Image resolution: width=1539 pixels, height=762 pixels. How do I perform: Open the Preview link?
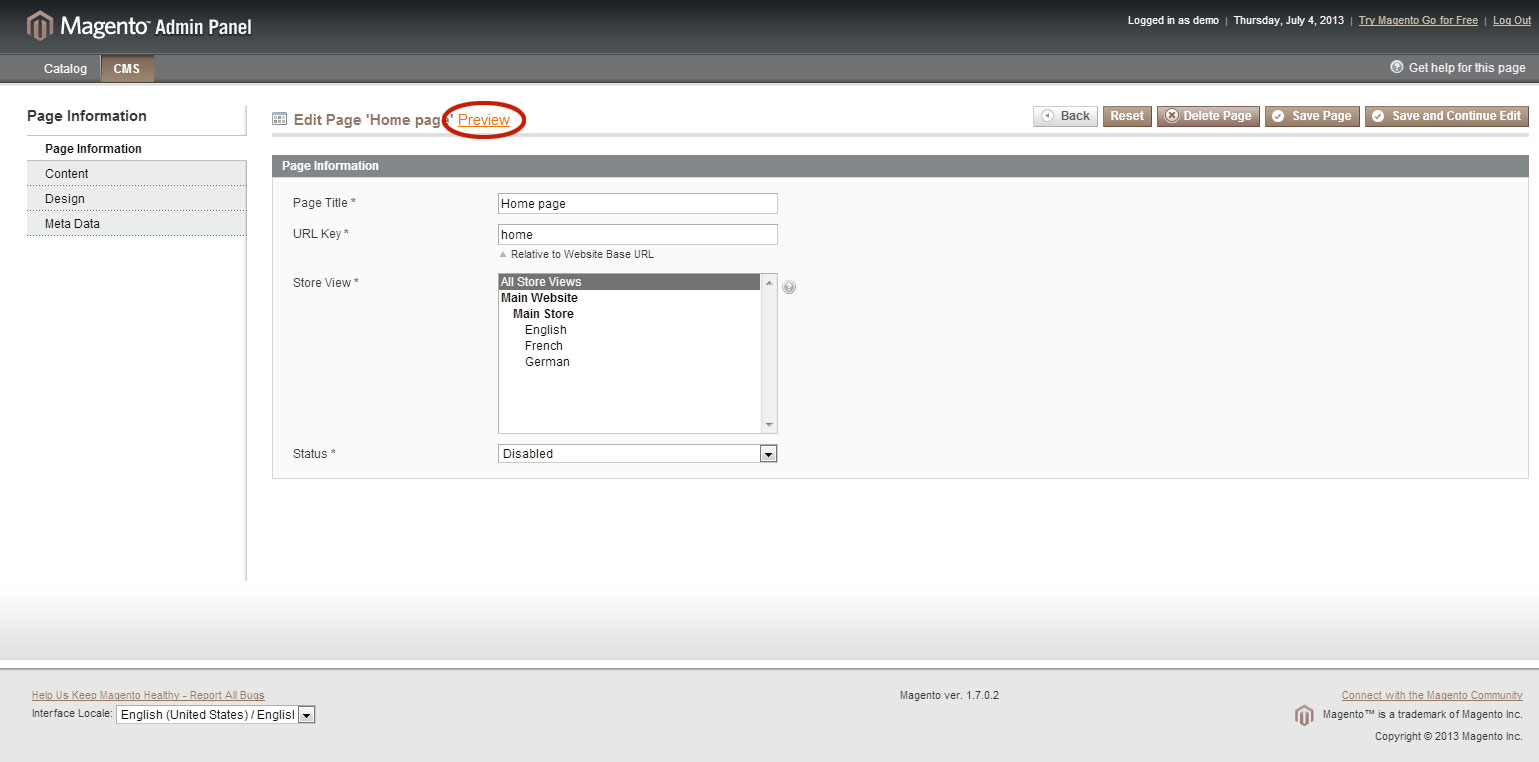(484, 120)
